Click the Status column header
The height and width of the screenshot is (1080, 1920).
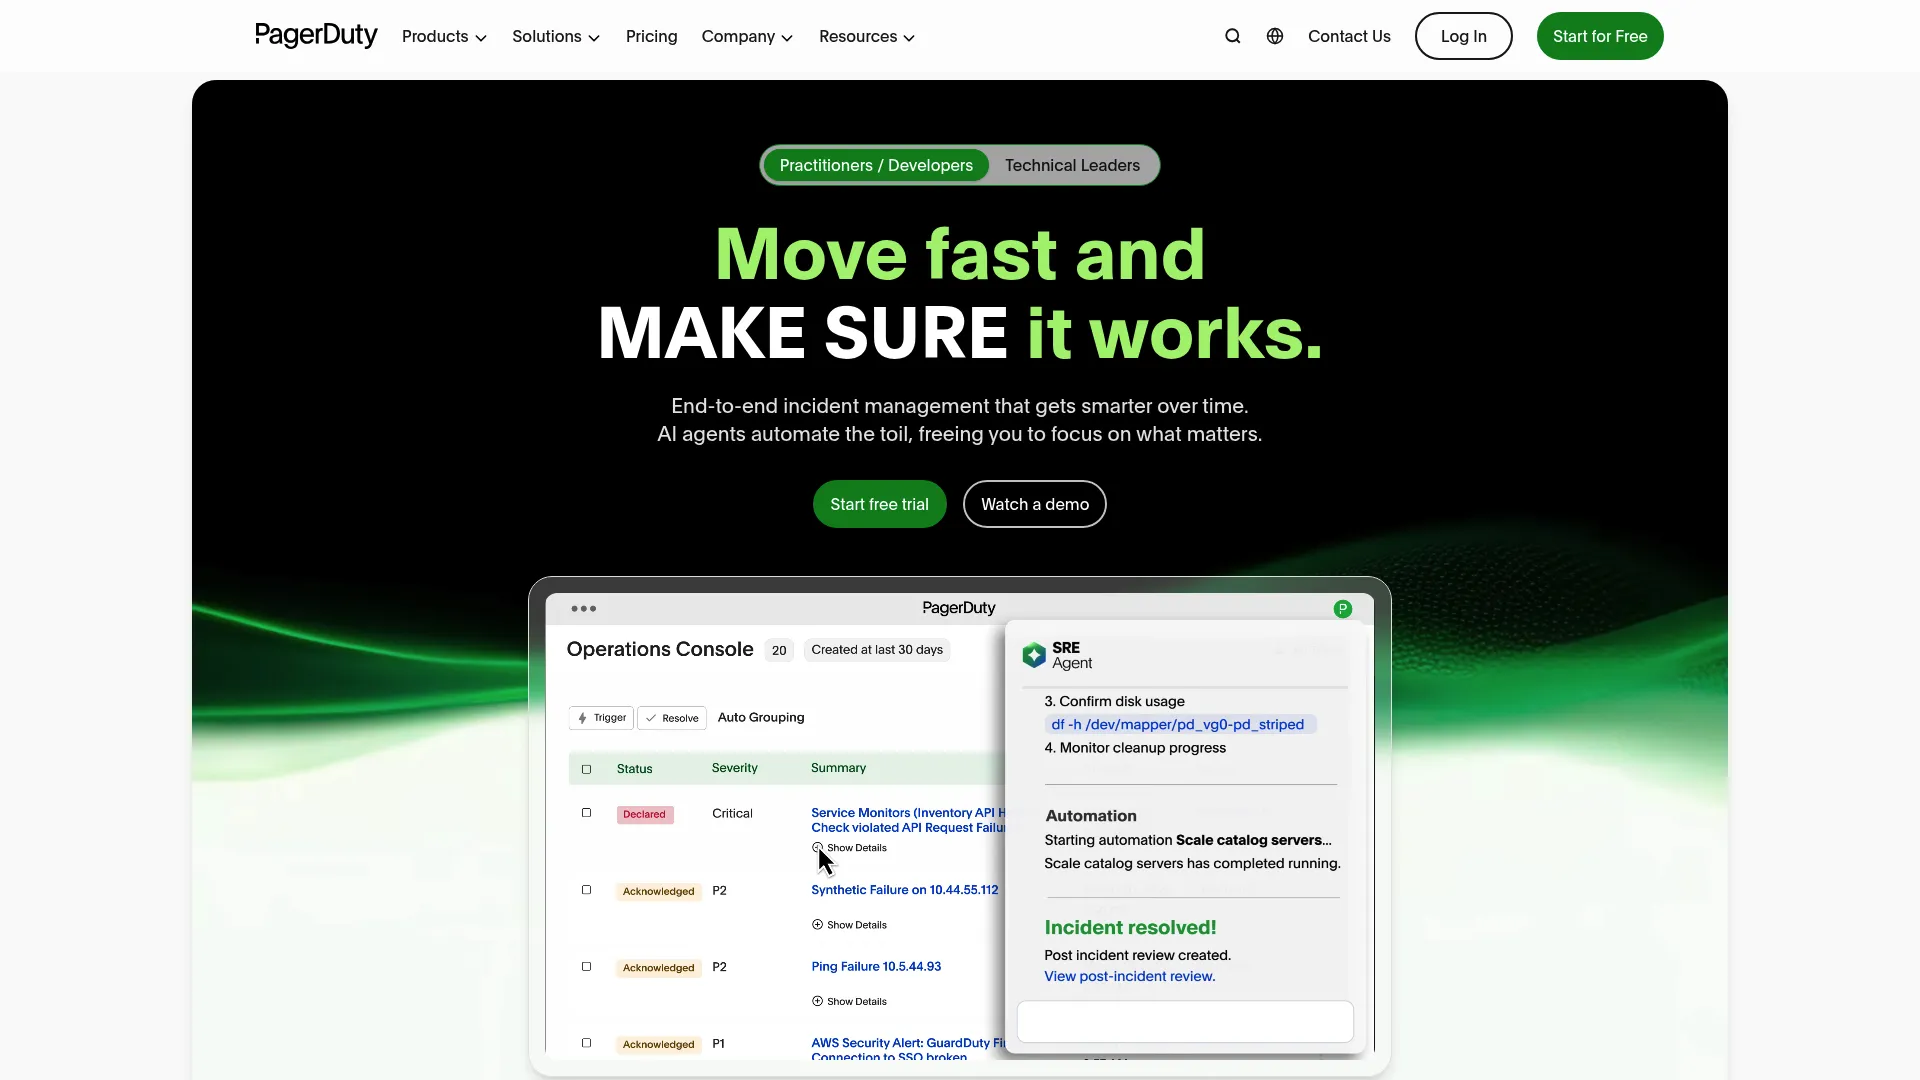634,769
